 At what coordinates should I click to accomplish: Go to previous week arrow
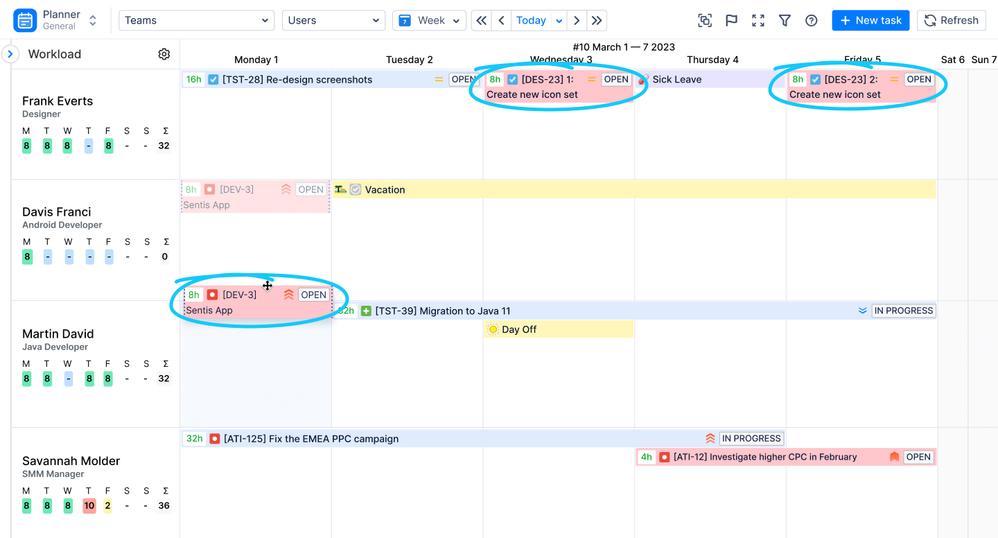tap(502, 20)
